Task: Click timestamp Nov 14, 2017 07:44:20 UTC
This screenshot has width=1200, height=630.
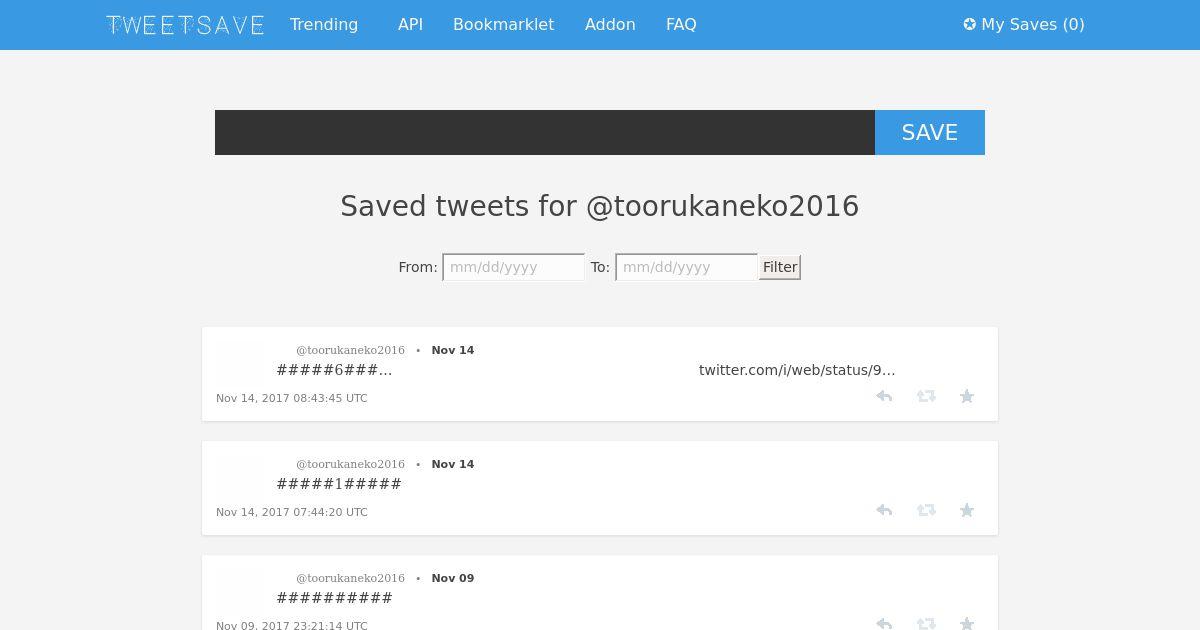Action: coord(292,512)
